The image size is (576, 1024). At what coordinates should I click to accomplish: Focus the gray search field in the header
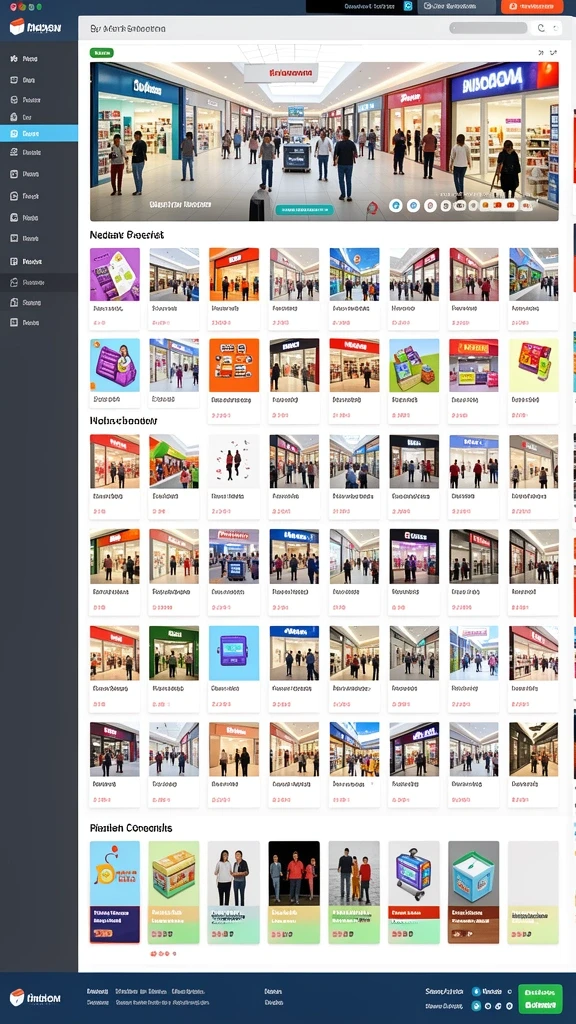click(x=488, y=28)
